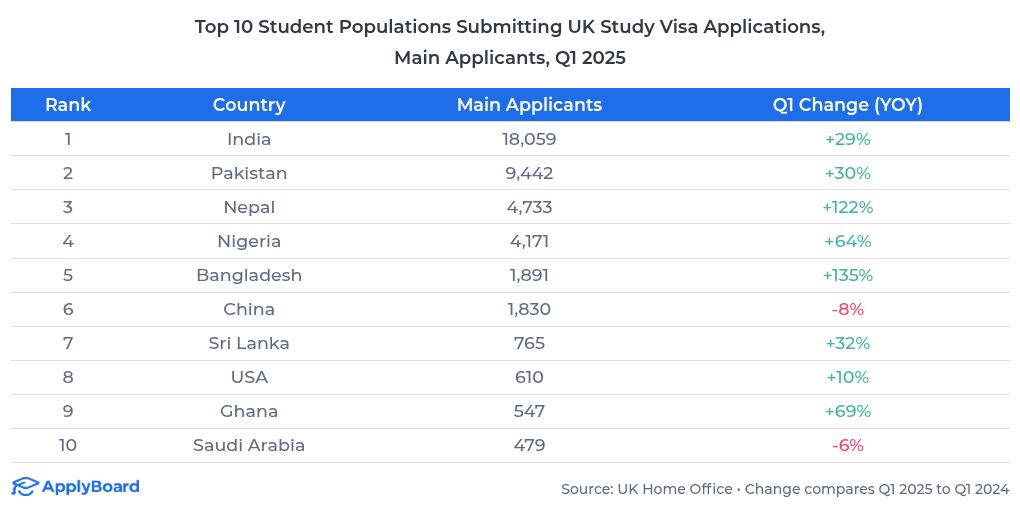Click Saudi Arabia's -6% change value
This screenshot has height=511, width=1020.
[x=847, y=445]
